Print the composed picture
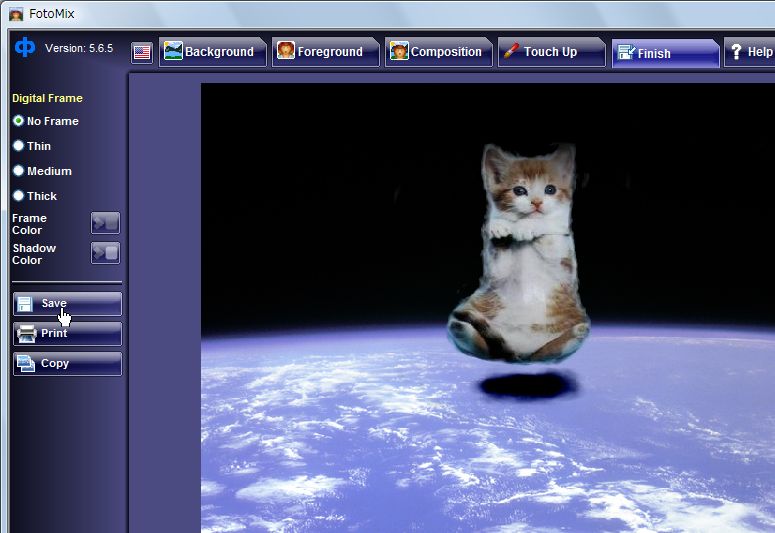 click(67, 334)
